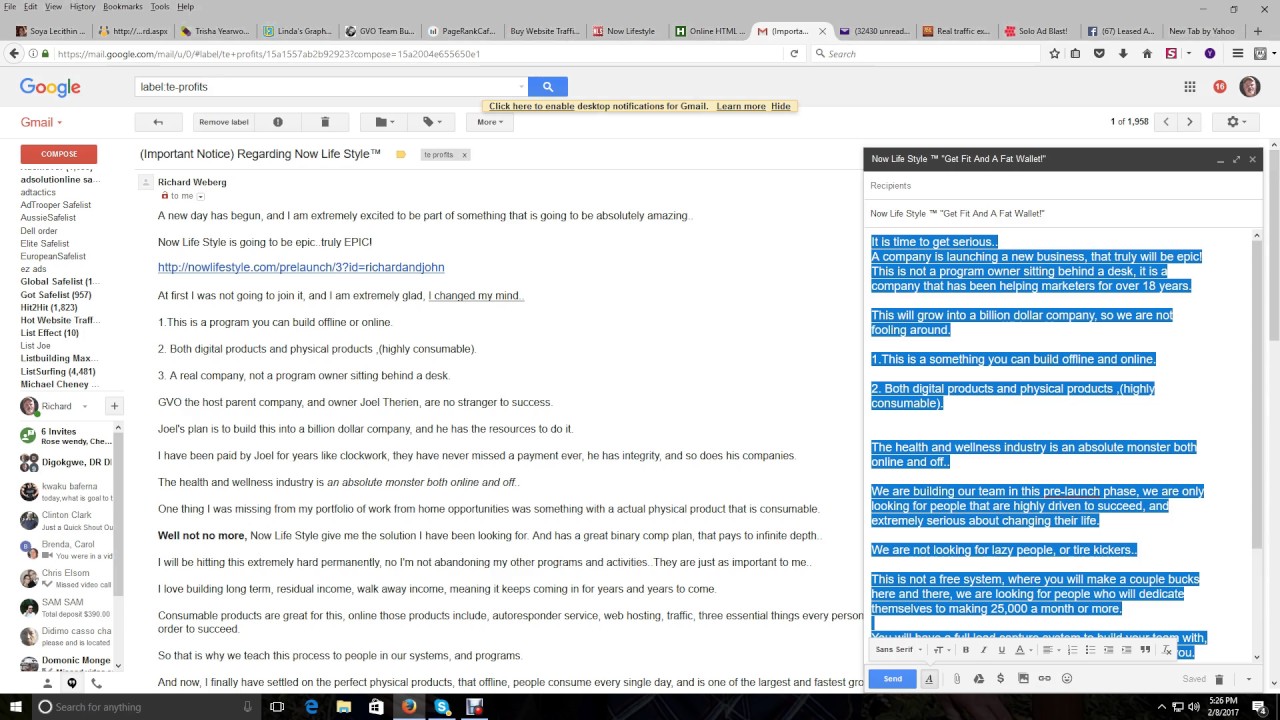This screenshot has width=1280, height=720.
Task: Open Gmail product switcher dropdown
Action: point(42,122)
